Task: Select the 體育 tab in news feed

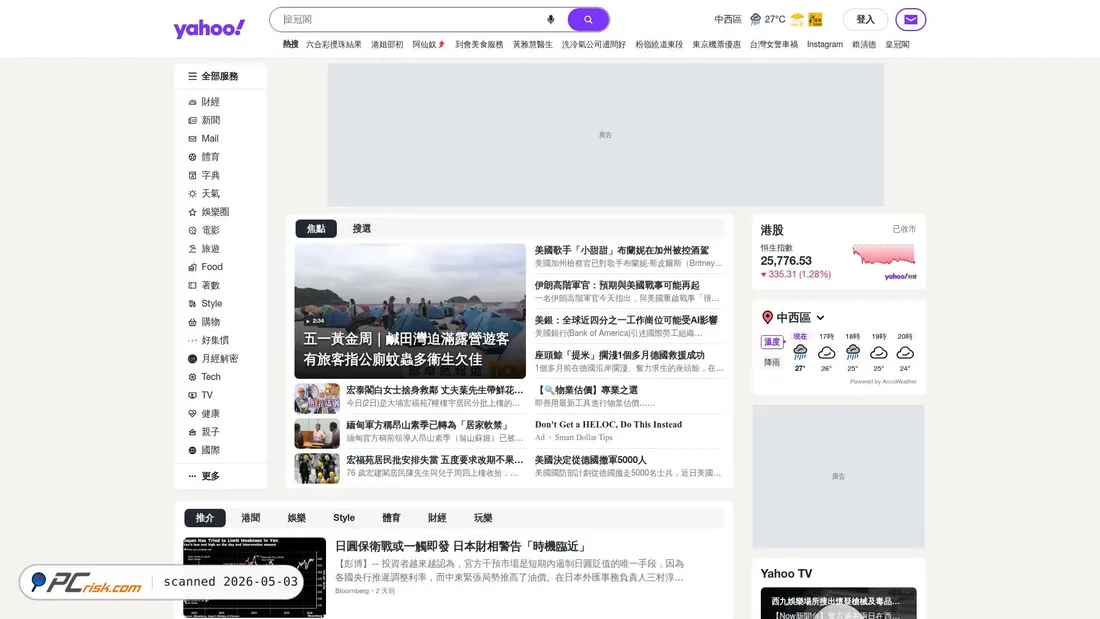Action: click(x=391, y=518)
